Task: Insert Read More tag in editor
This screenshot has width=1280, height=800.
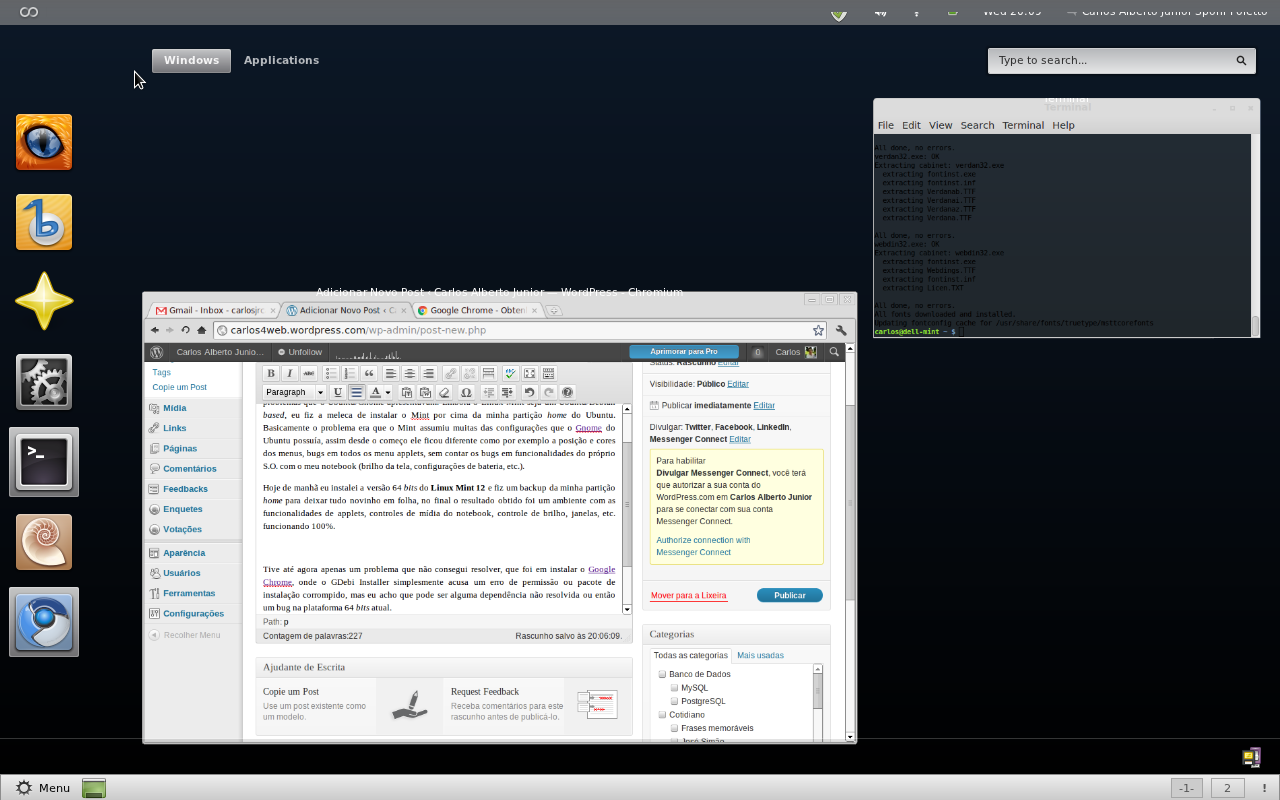Action: click(488, 373)
